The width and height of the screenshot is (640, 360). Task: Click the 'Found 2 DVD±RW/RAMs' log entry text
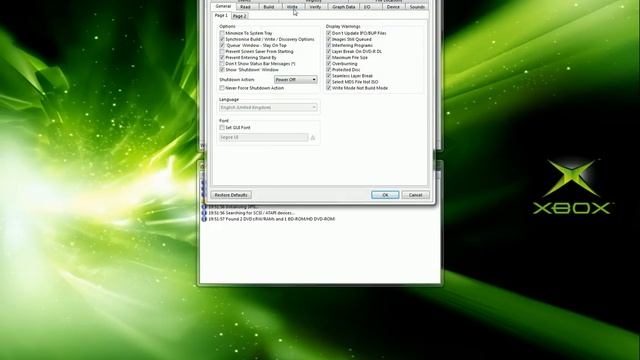[x=271, y=219]
